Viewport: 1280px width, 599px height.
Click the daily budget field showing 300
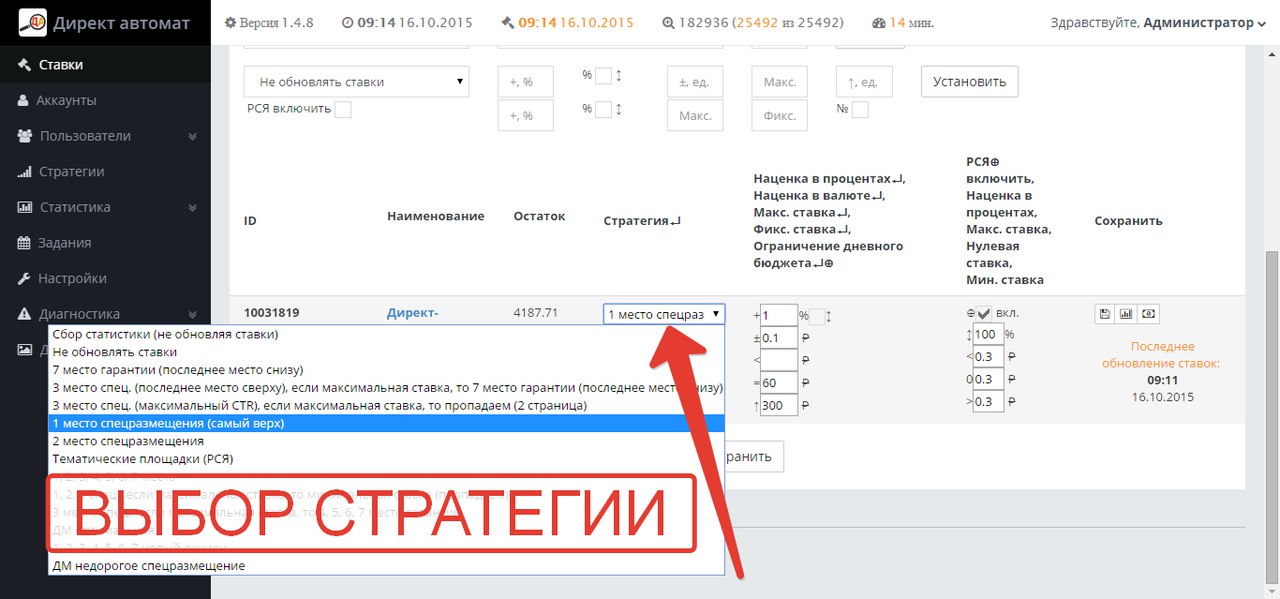coord(780,405)
